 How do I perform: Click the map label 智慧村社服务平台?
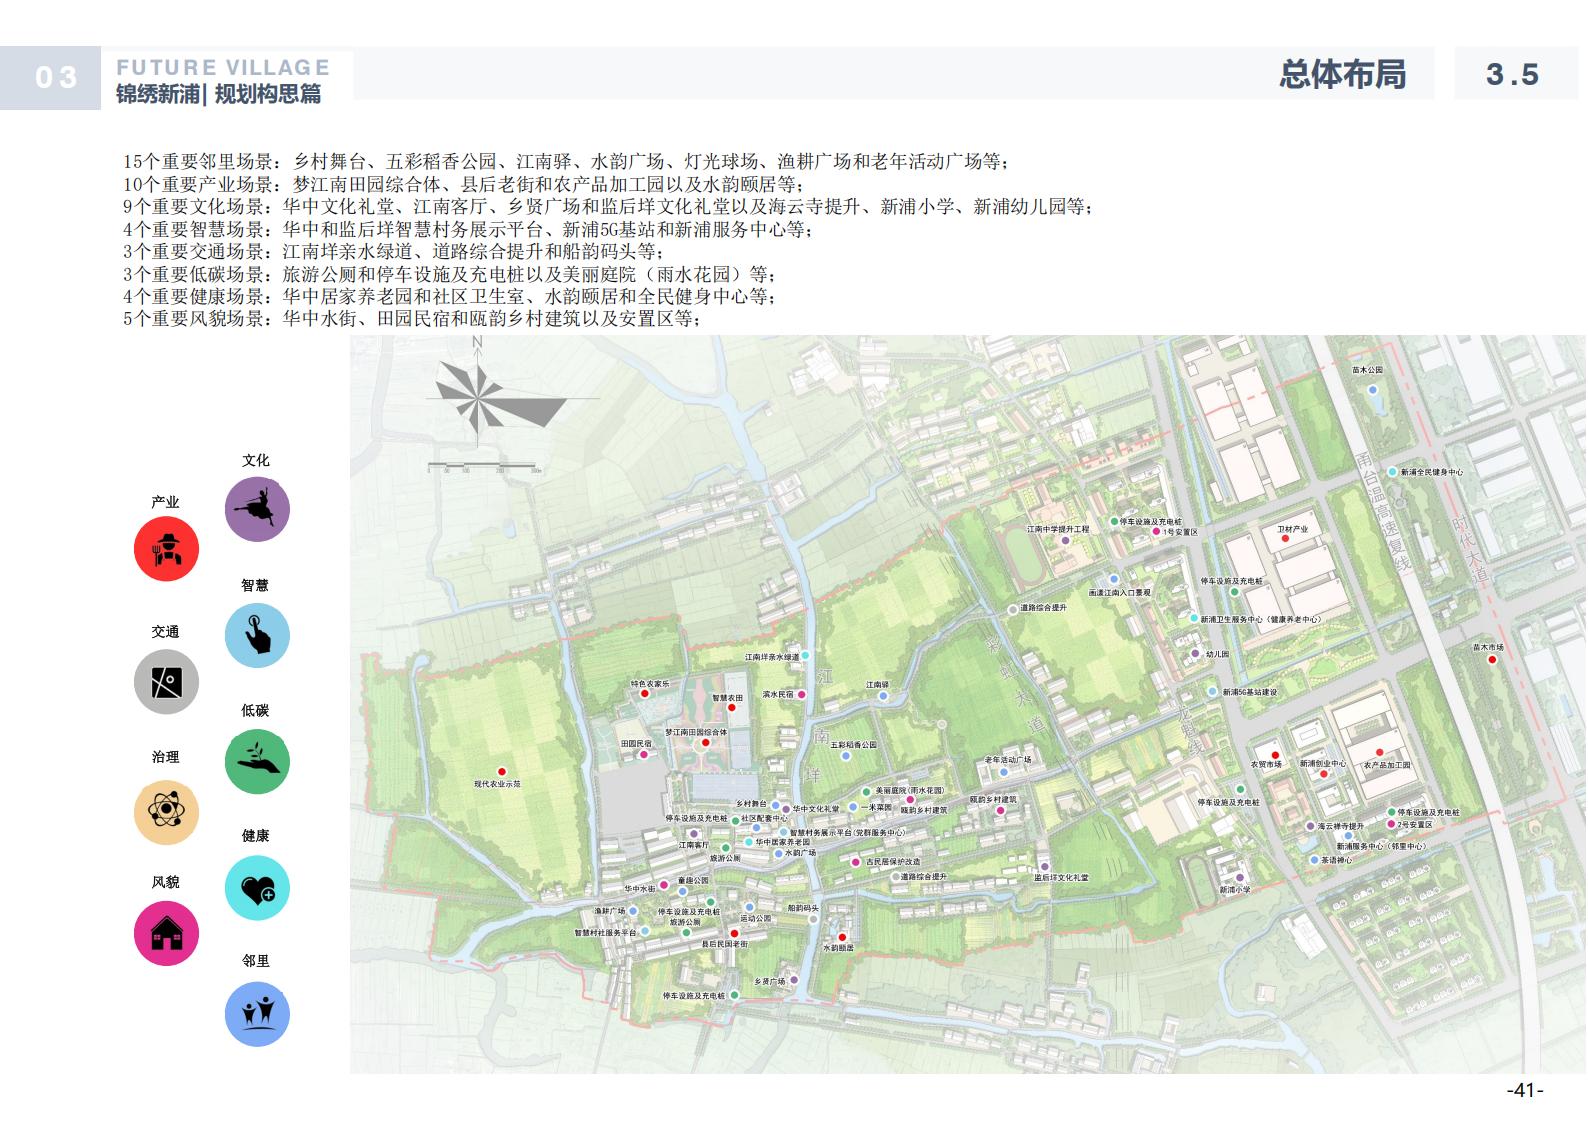605,933
